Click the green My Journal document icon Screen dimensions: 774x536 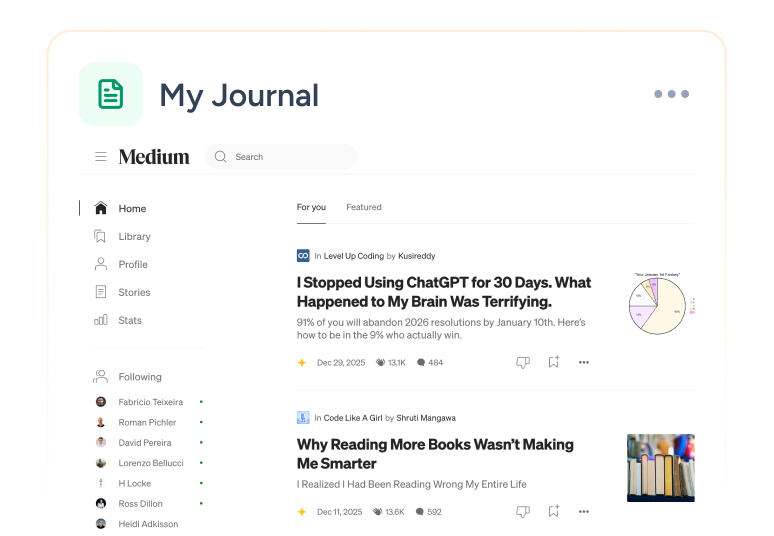click(111, 94)
